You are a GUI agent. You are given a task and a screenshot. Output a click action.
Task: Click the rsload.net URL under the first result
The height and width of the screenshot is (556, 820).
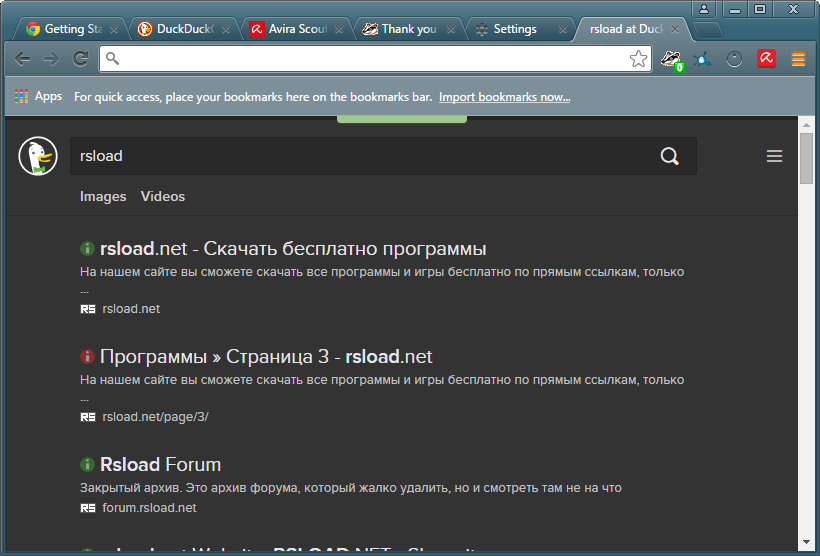131,309
